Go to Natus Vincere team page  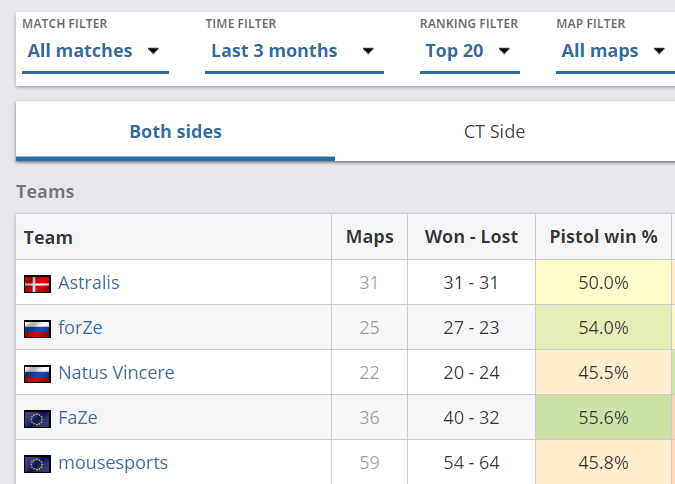pyautogui.click(x=116, y=373)
